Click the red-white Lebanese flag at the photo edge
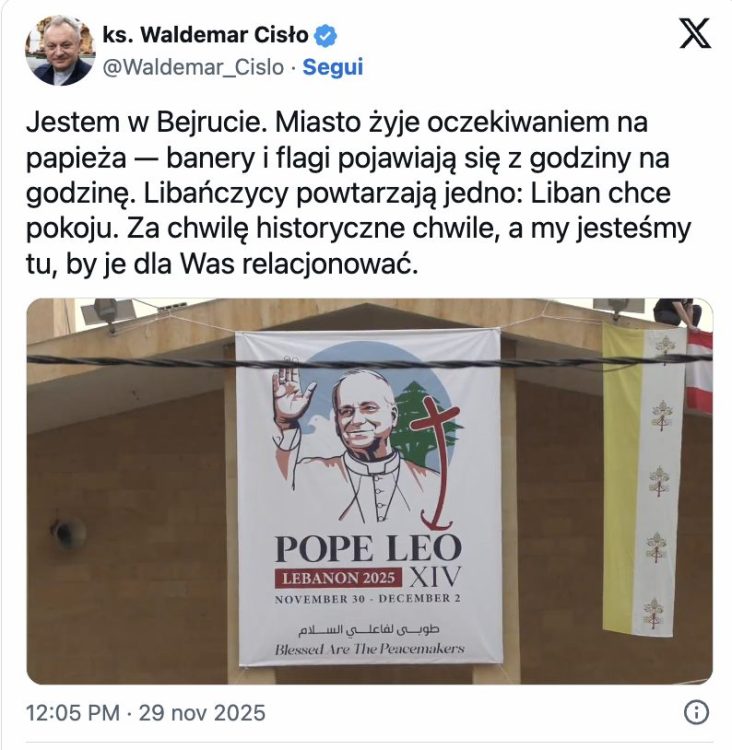This screenshot has height=750, width=732. (699, 371)
